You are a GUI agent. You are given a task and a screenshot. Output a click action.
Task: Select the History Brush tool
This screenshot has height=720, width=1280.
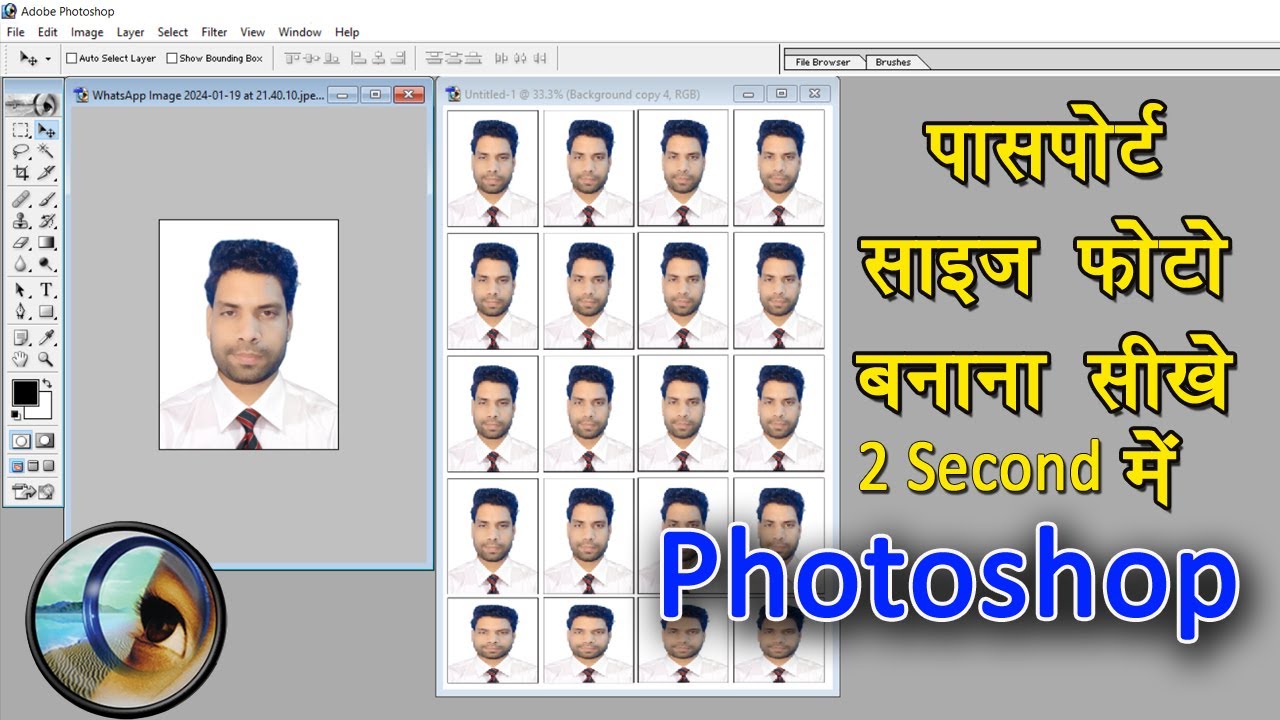click(46, 221)
